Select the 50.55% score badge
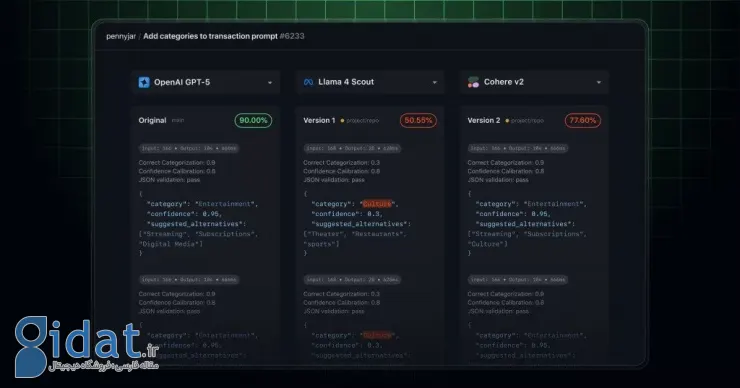The width and height of the screenshot is (740, 388). (418, 120)
